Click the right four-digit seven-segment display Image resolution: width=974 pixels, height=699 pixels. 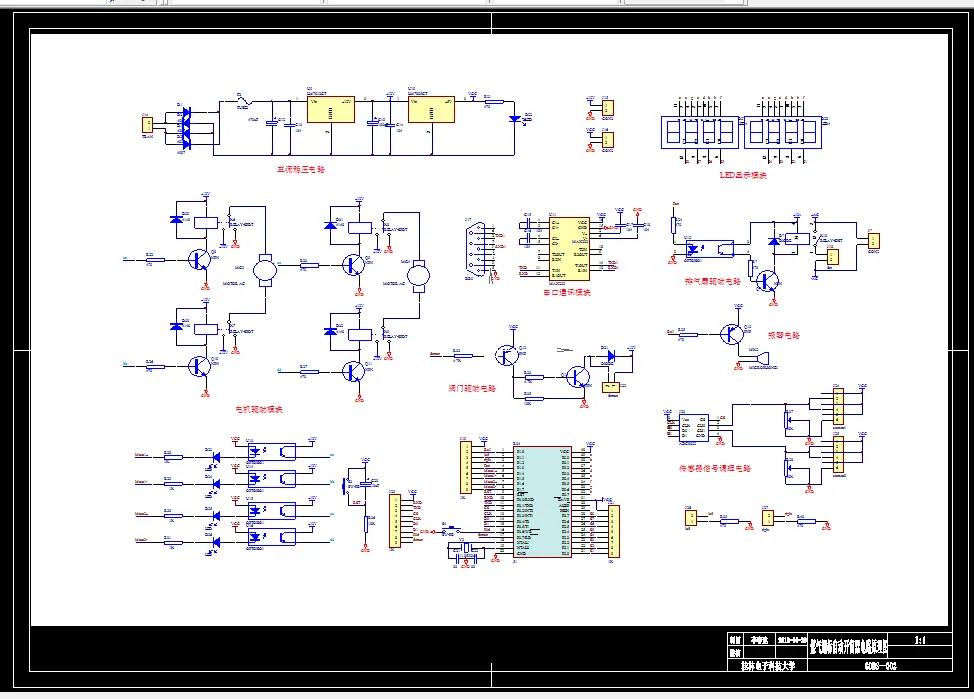783,132
